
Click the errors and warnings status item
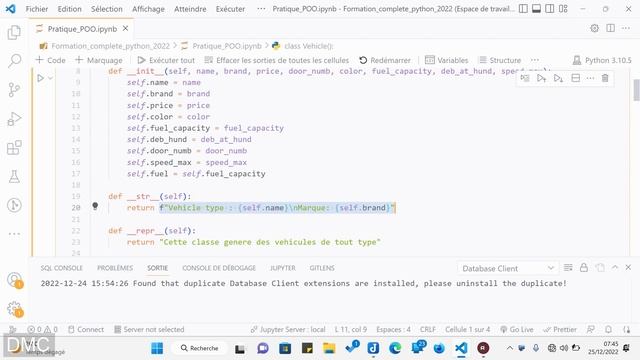(42, 329)
